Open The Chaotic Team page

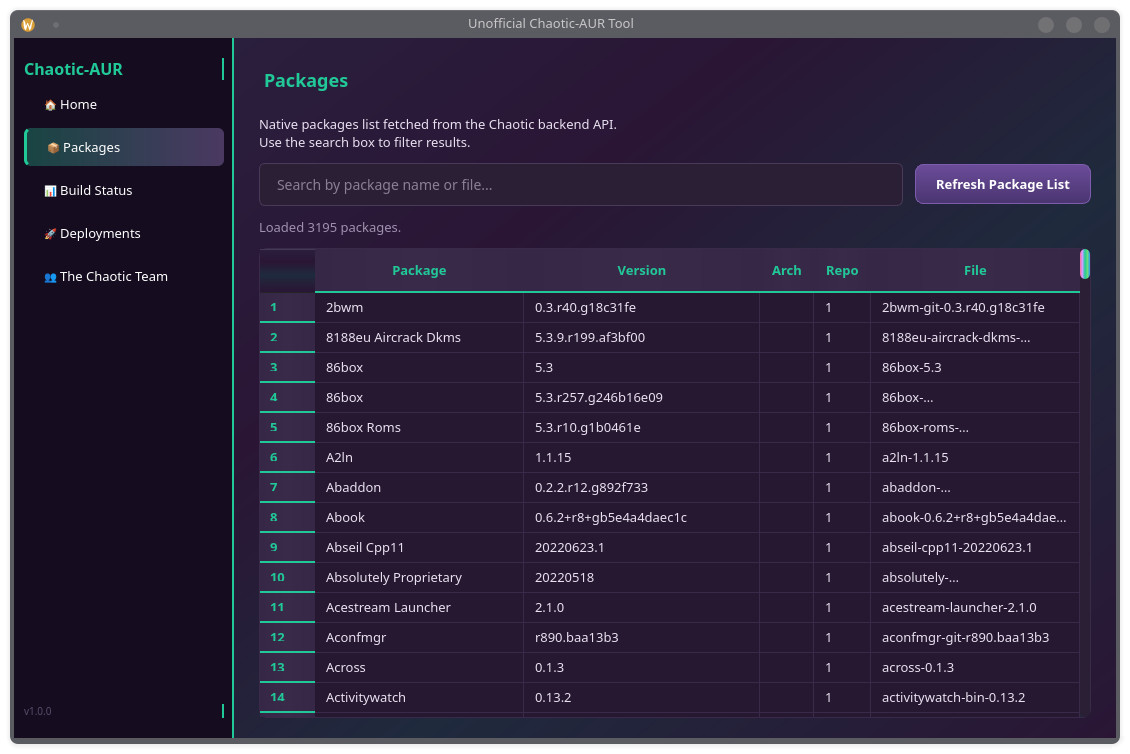(x=113, y=277)
